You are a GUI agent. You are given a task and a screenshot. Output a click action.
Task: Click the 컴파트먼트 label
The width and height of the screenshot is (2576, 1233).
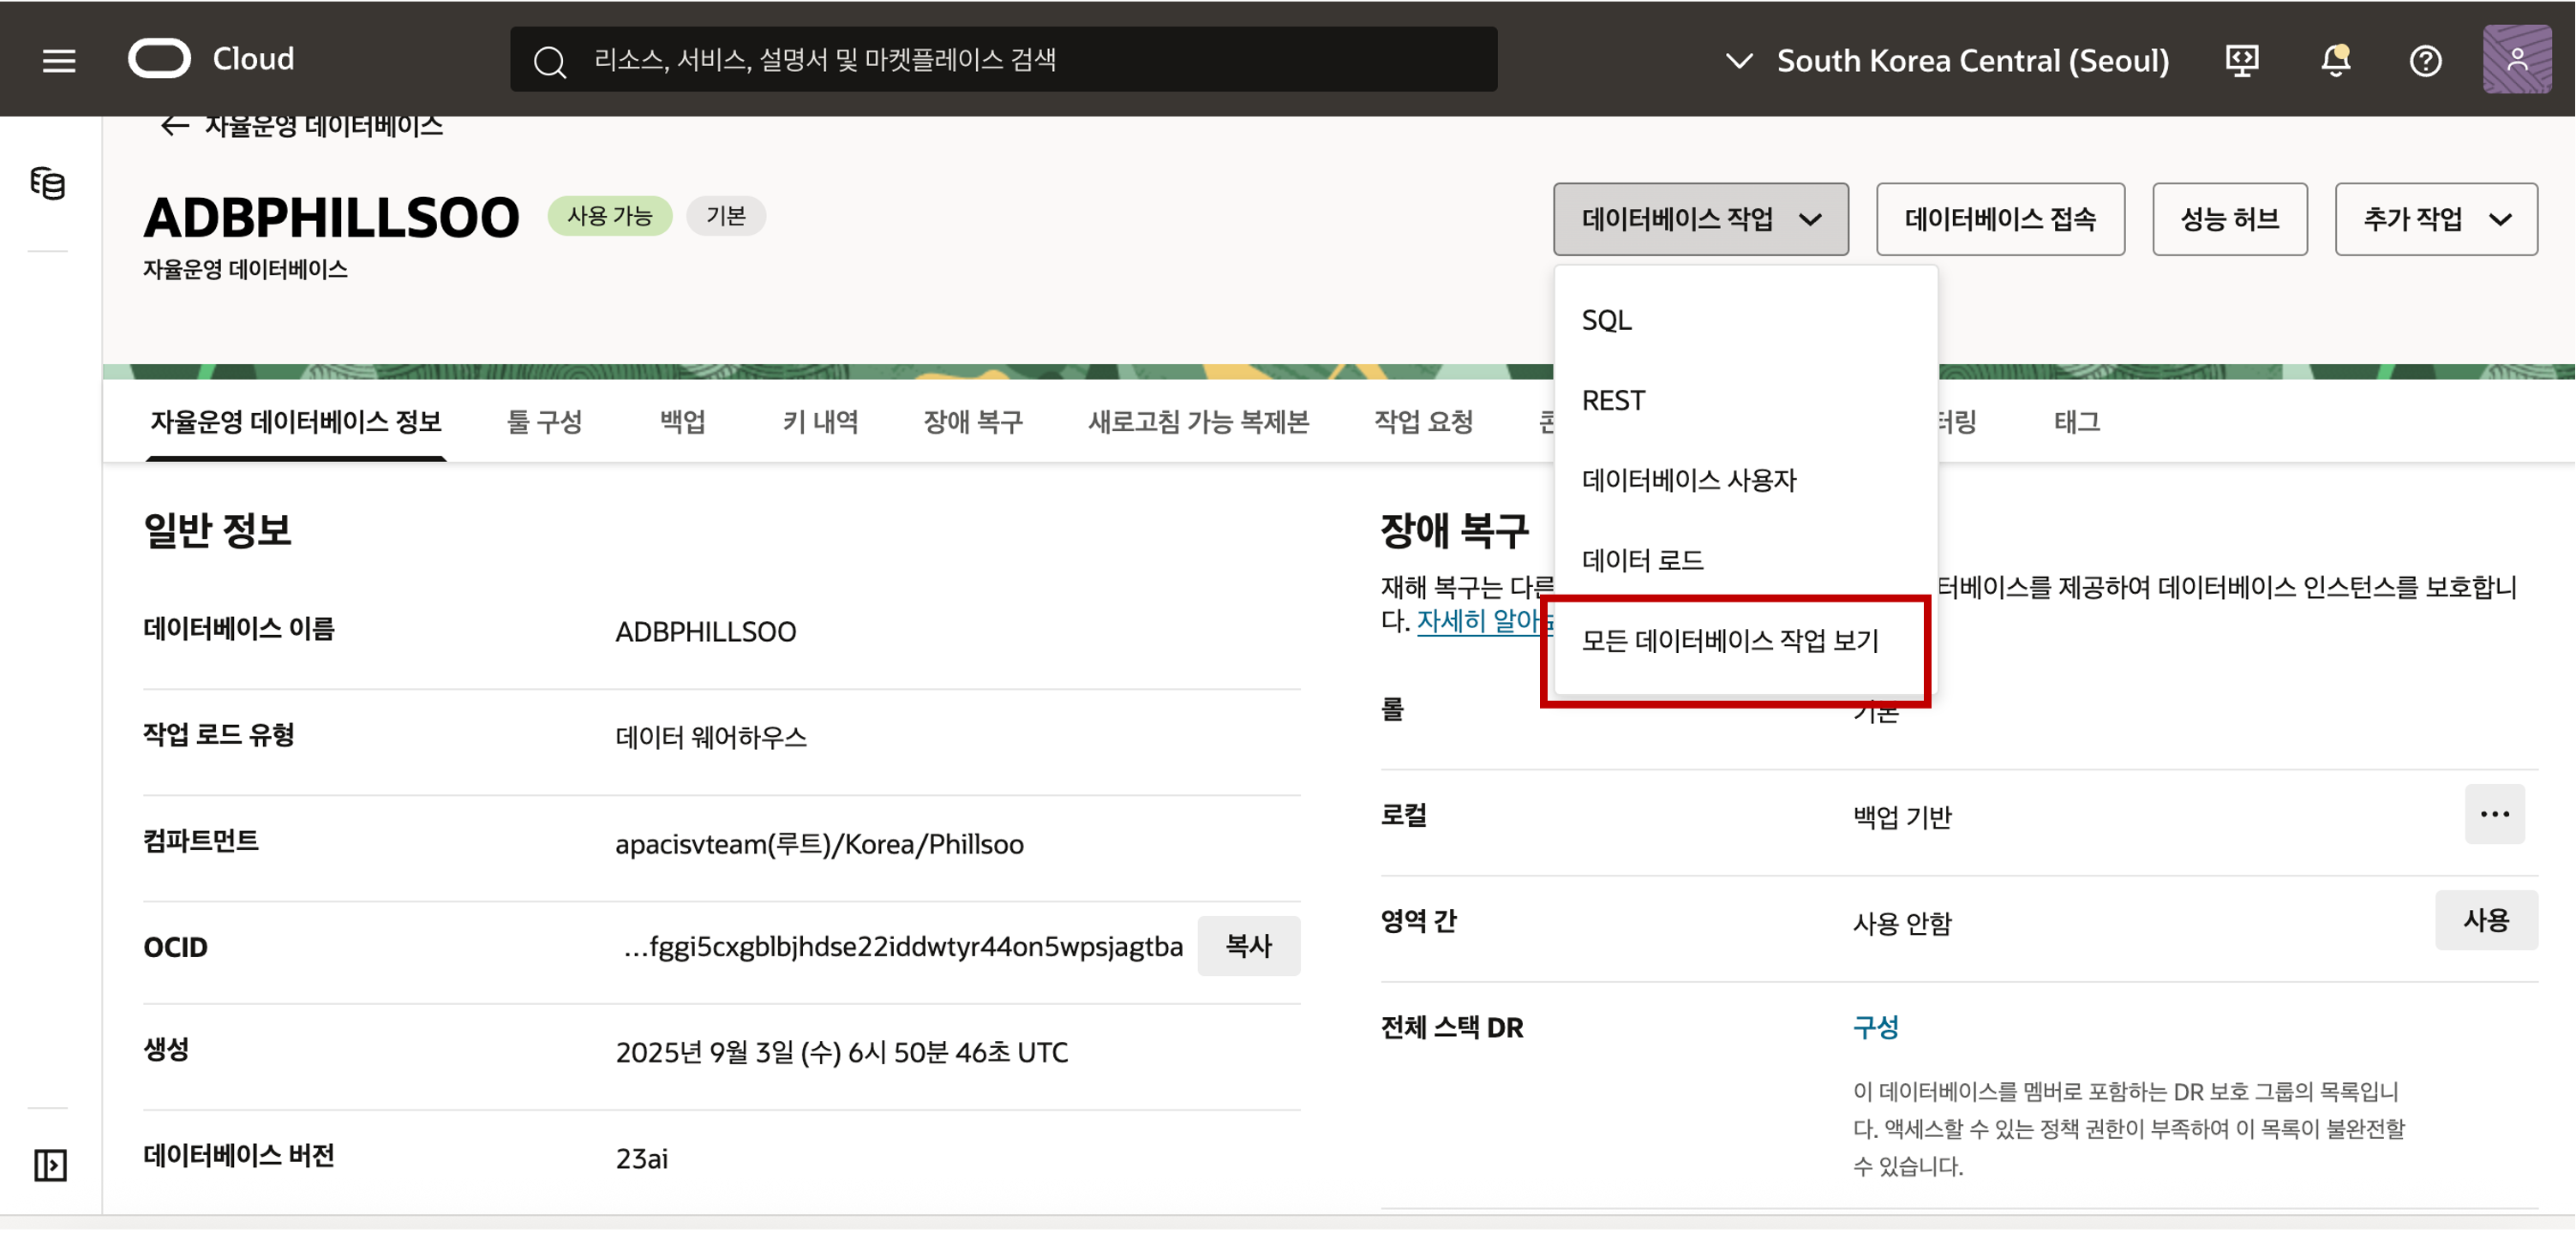(200, 840)
